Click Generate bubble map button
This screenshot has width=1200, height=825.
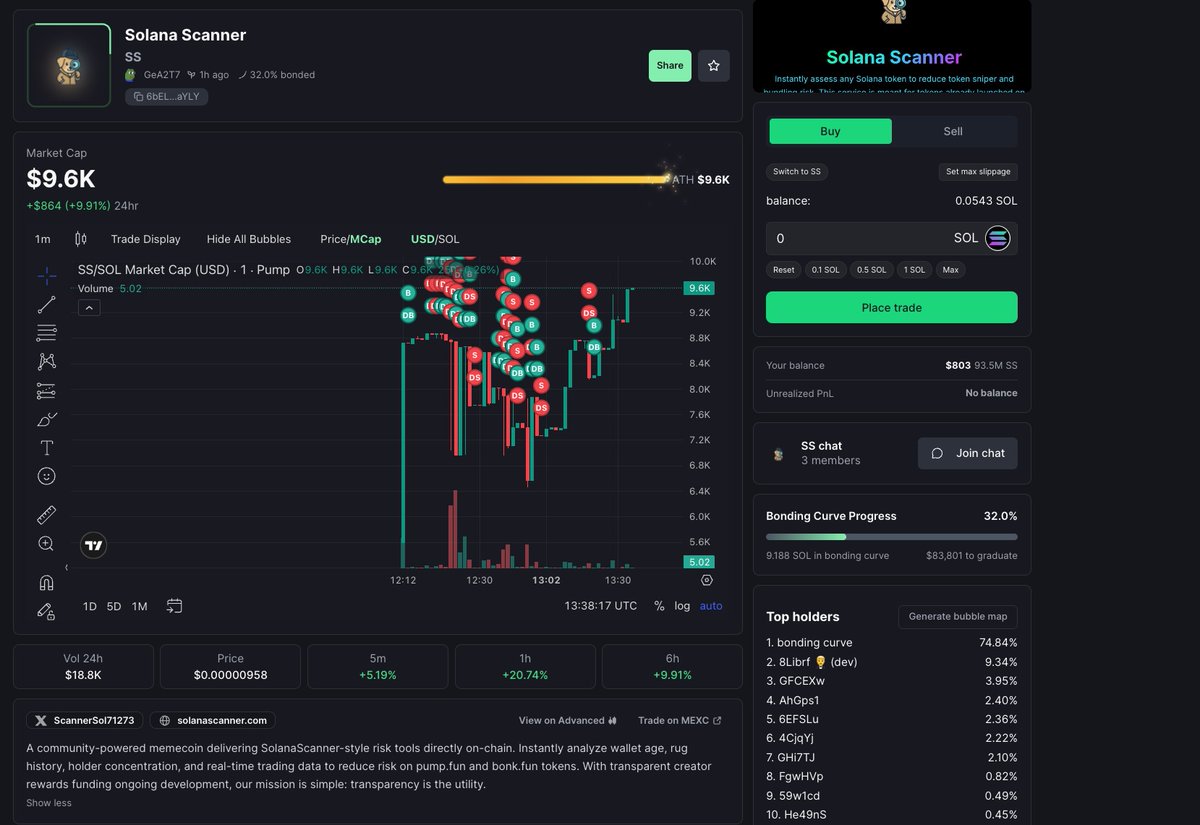(x=958, y=616)
